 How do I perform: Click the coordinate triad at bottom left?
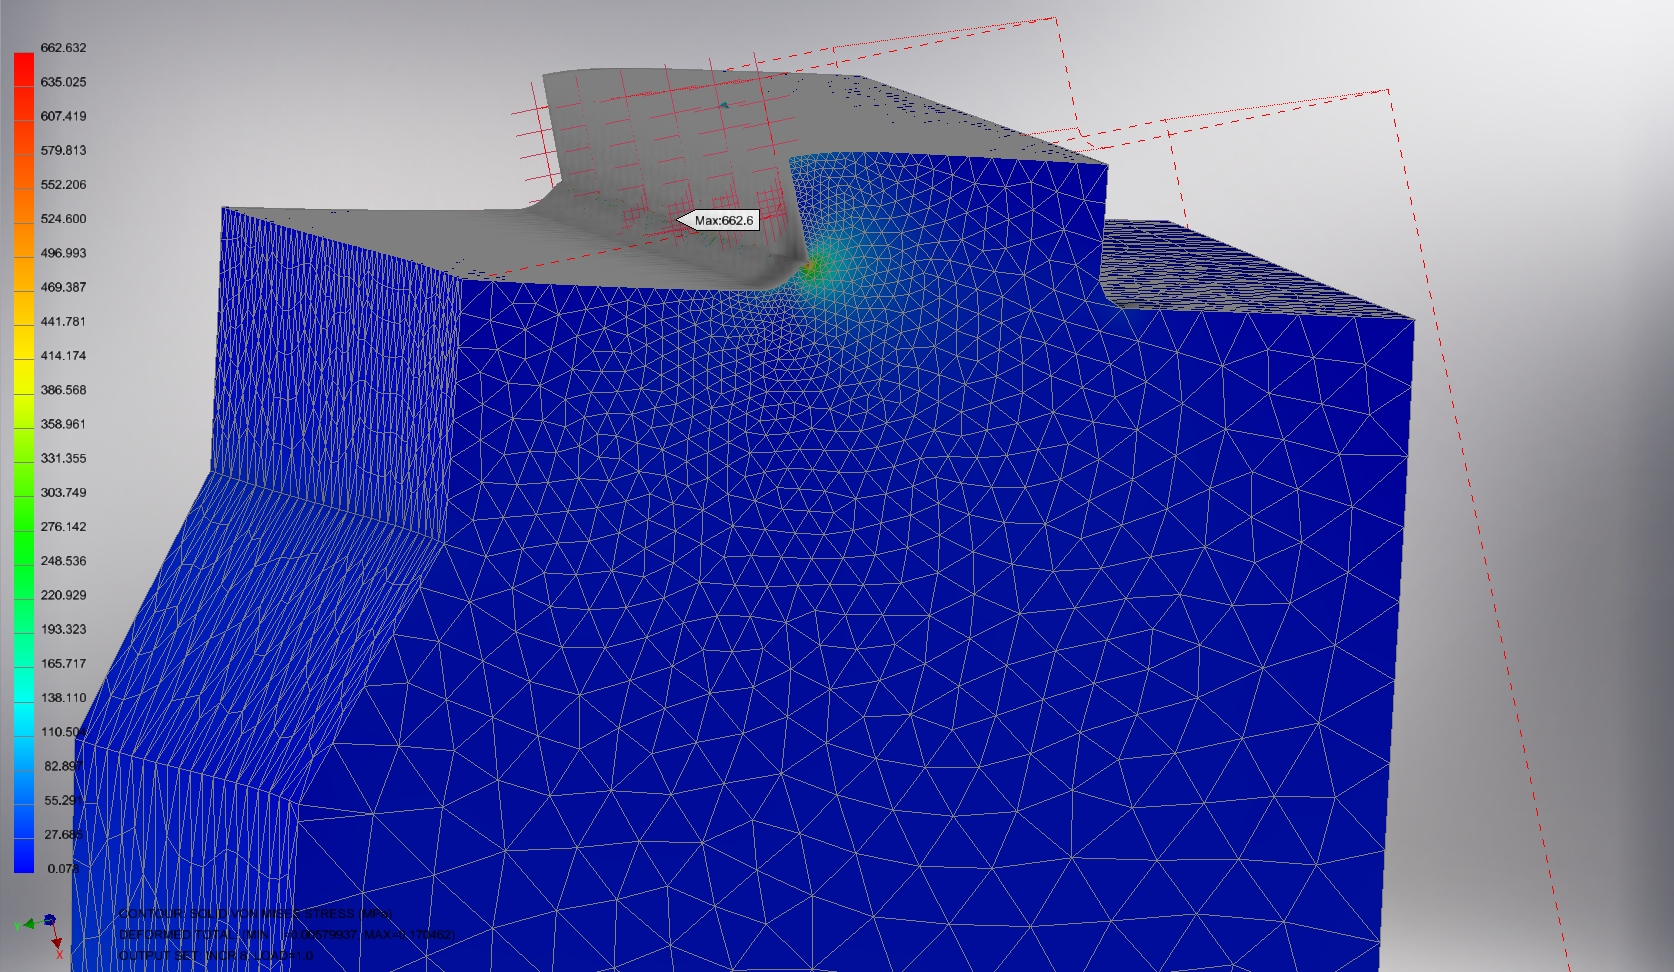coord(45,930)
